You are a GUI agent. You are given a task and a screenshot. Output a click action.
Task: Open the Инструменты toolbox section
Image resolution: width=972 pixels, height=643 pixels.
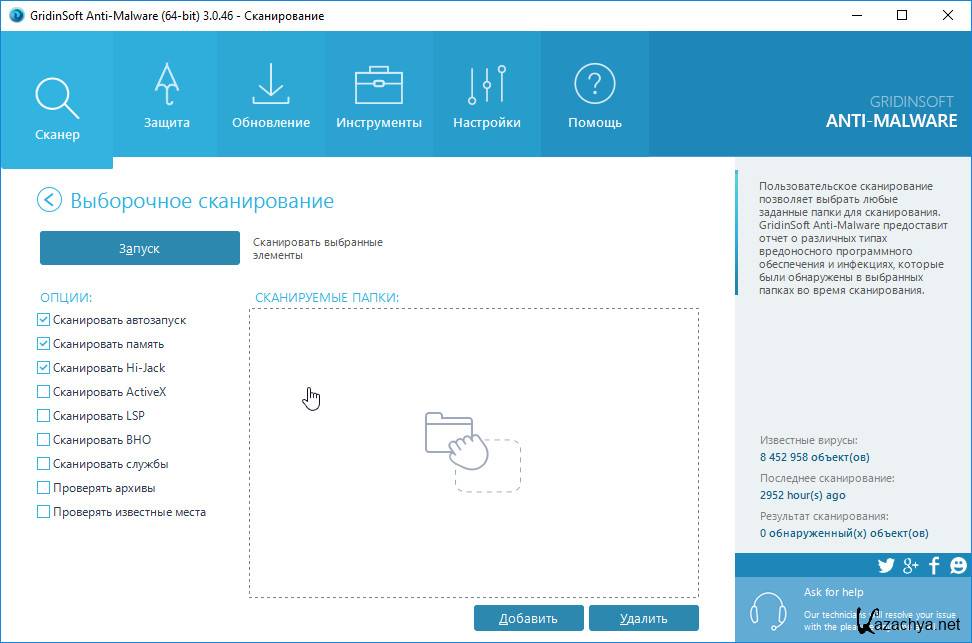[x=379, y=97]
